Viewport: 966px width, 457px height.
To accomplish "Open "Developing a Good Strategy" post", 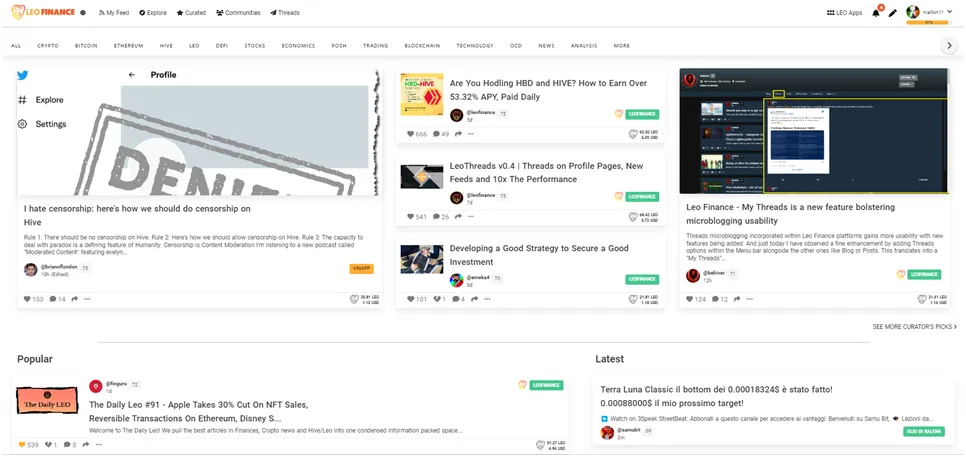I will (539, 255).
